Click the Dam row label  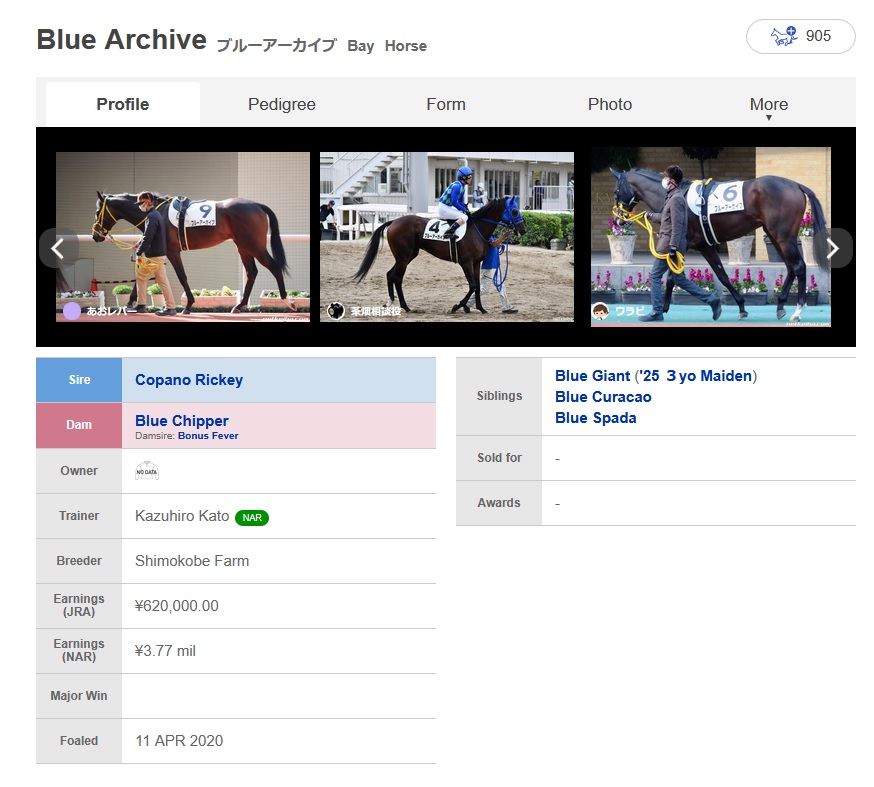tap(79, 425)
